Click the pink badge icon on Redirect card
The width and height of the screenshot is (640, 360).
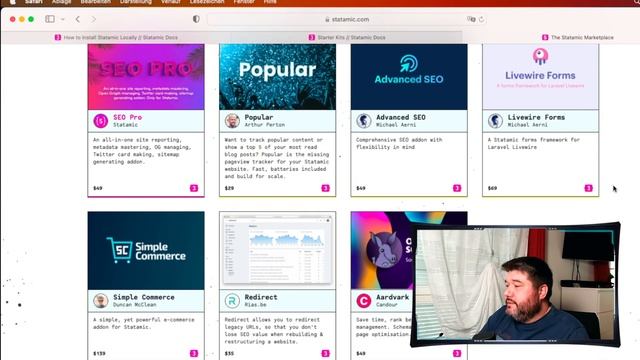(x=325, y=353)
